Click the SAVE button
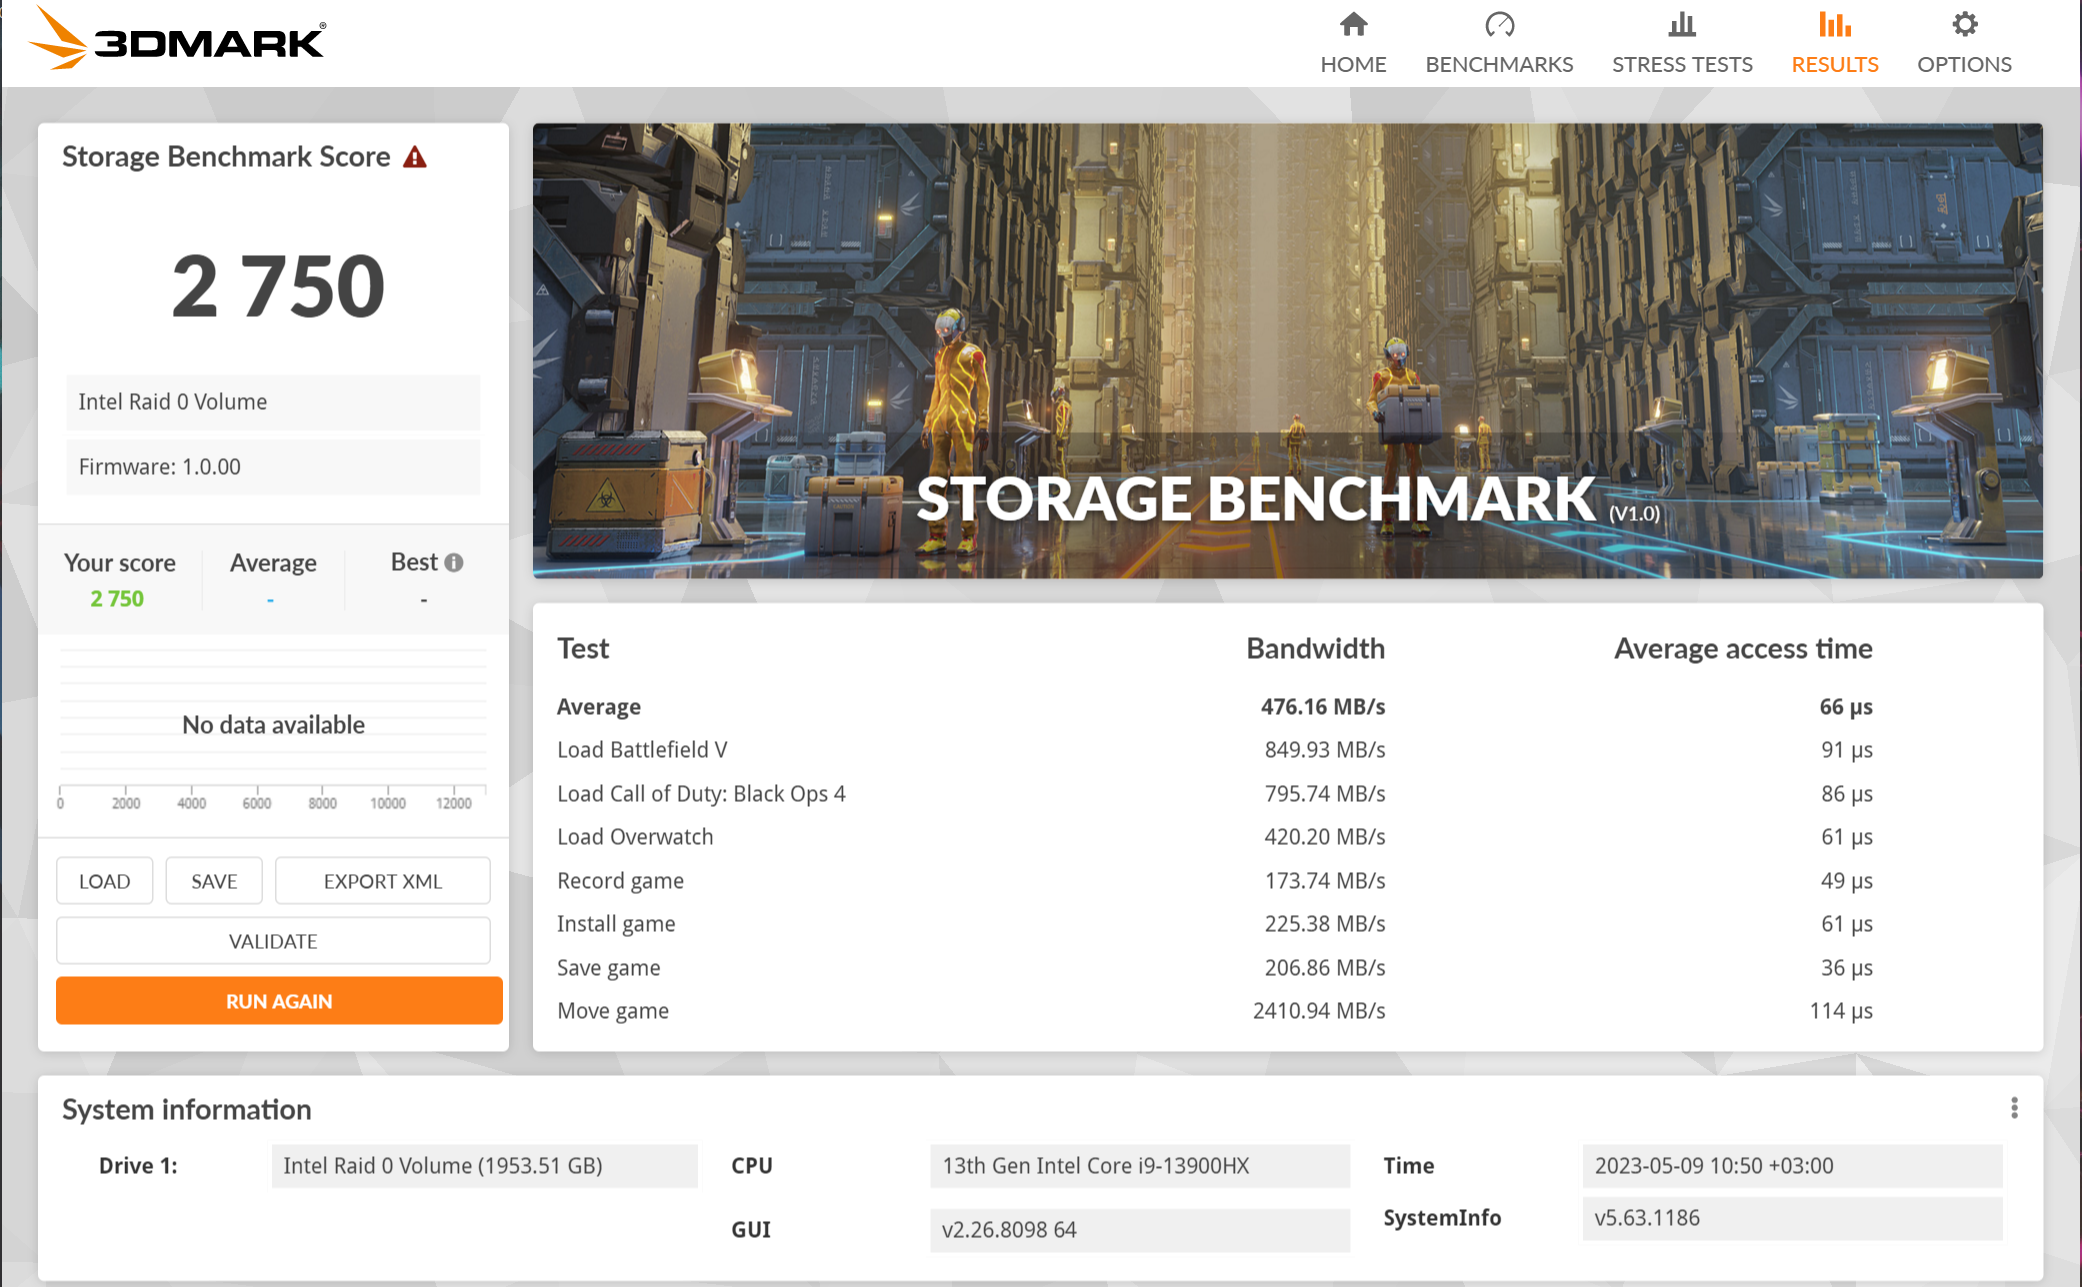 (x=214, y=881)
